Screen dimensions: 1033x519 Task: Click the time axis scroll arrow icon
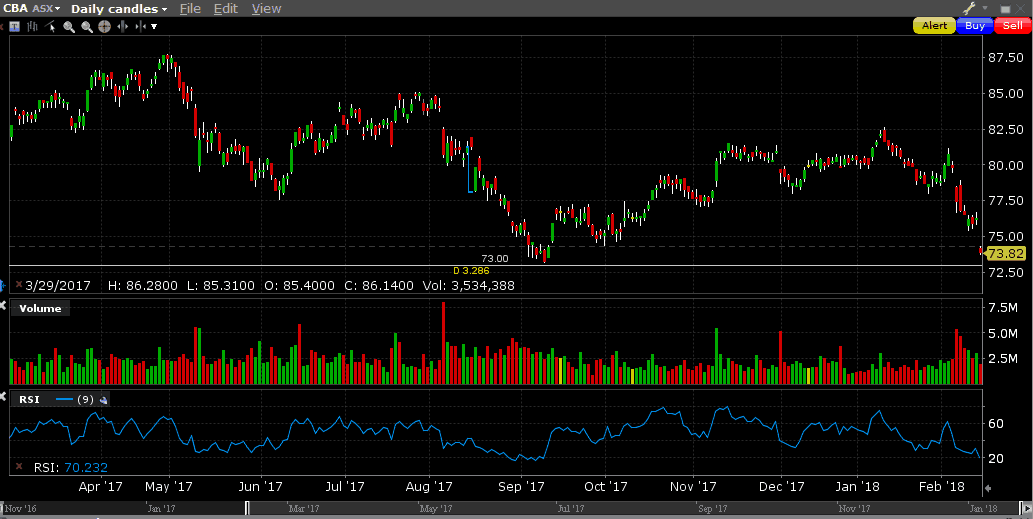click(x=988, y=488)
